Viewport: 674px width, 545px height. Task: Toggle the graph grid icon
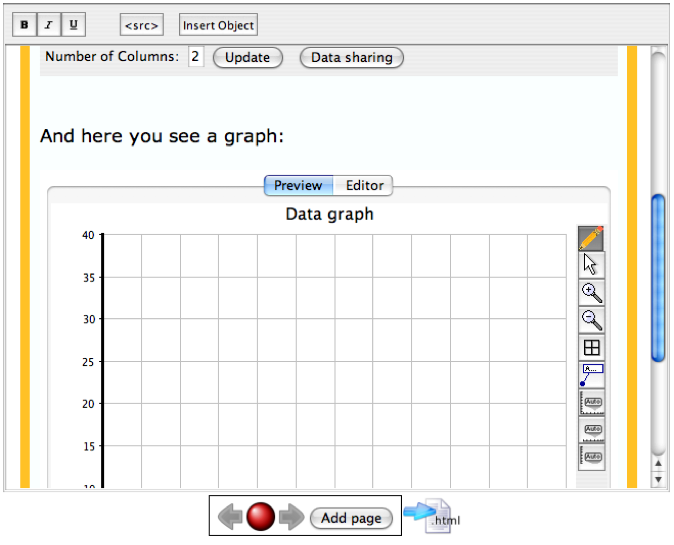[x=591, y=347]
